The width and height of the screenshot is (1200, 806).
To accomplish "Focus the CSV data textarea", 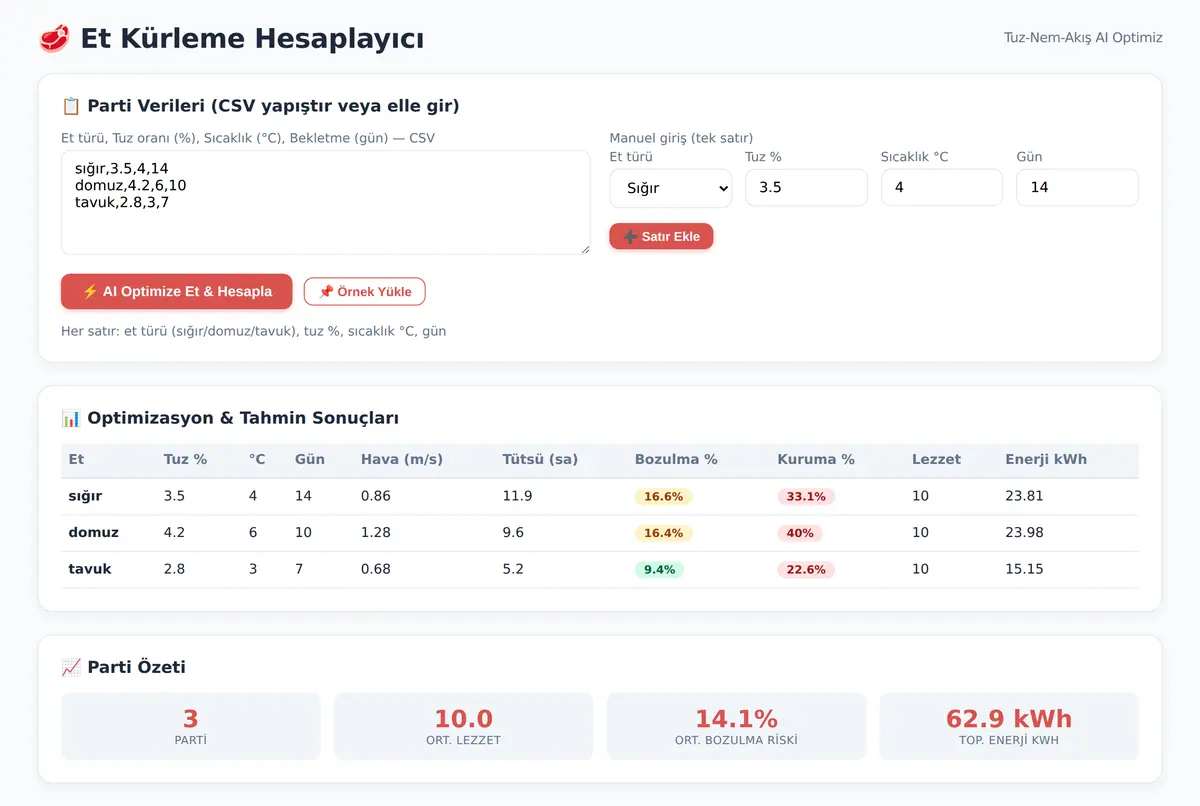I will pos(326,203).
